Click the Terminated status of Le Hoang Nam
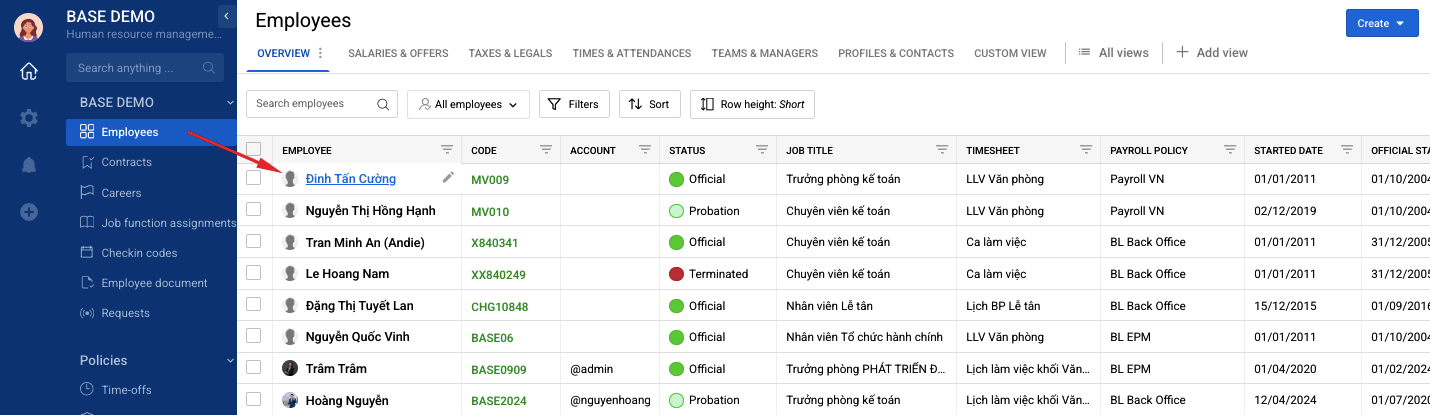This screenshot has width=1430, height=415. point(708,274)
